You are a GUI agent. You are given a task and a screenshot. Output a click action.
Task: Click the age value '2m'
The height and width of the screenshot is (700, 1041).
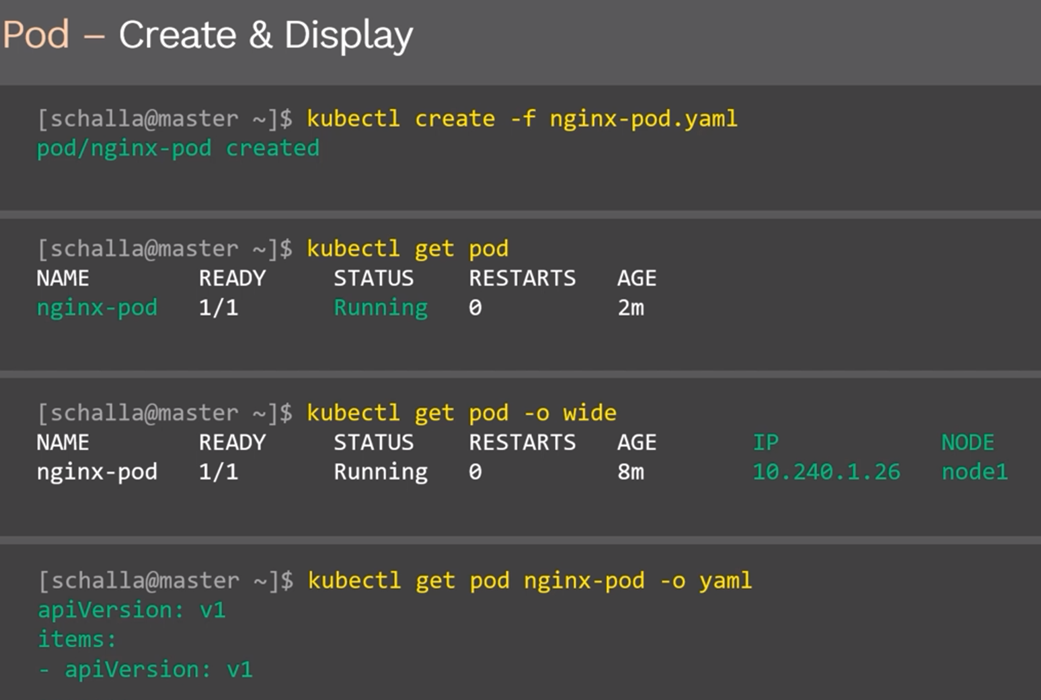pos(631,308)
